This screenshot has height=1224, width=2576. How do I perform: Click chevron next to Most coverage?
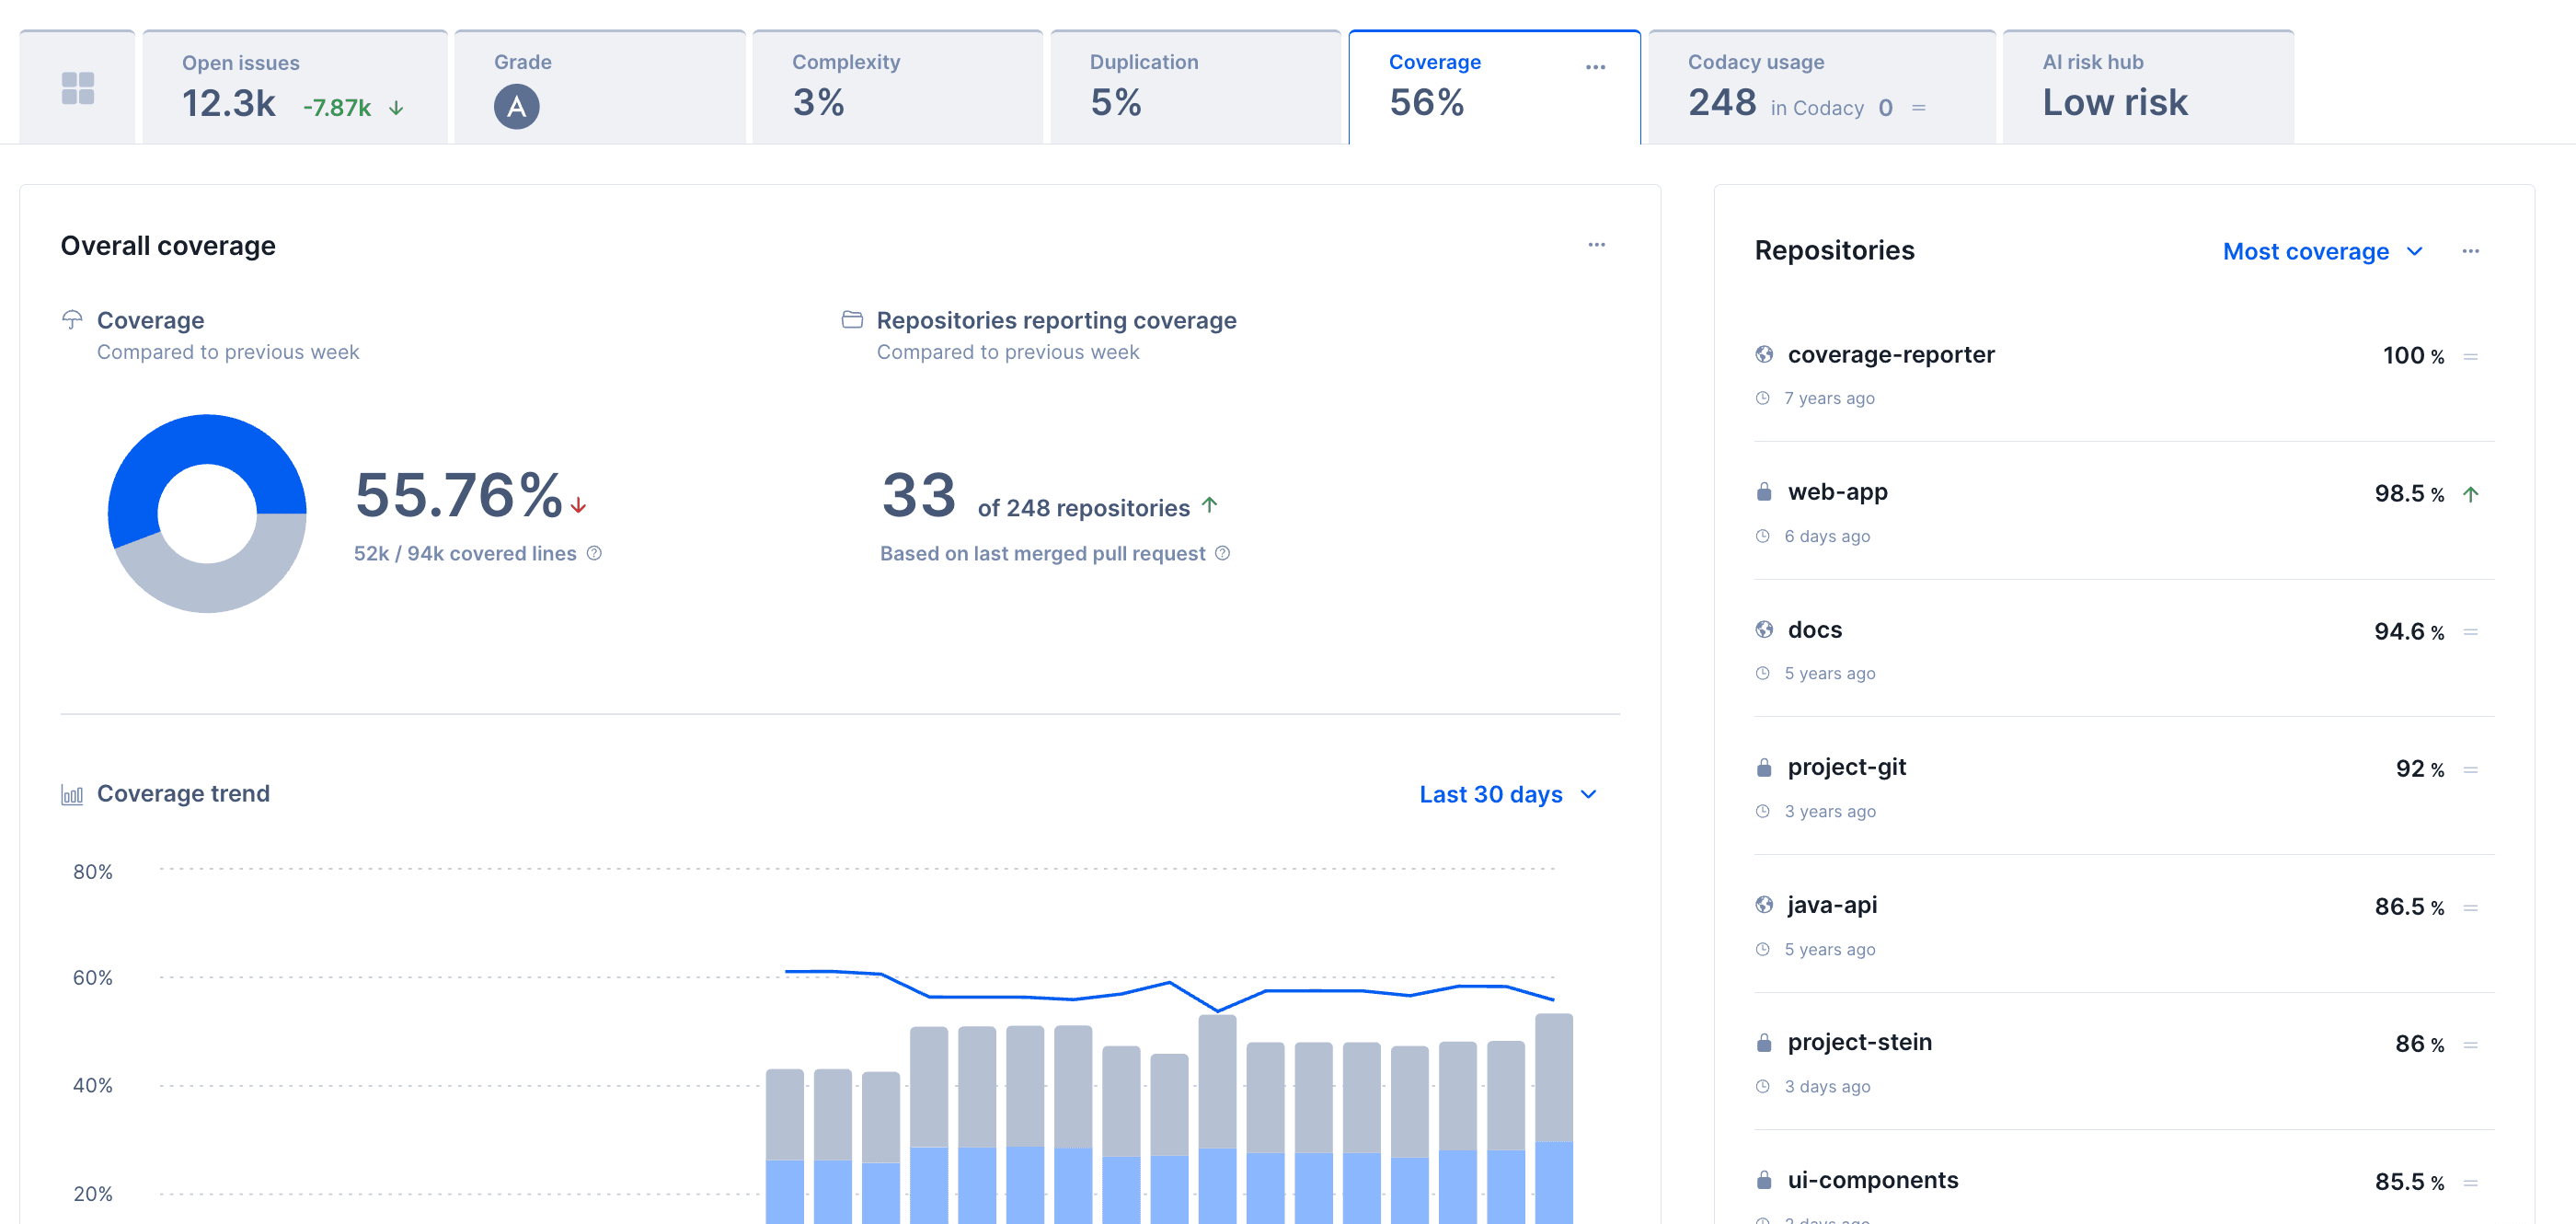click(2414, 251)
